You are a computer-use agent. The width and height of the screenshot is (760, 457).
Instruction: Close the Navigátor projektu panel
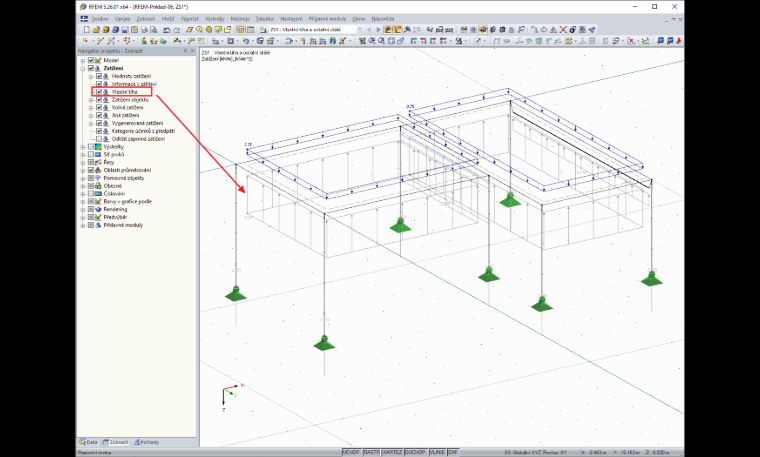tap(192, 50)
